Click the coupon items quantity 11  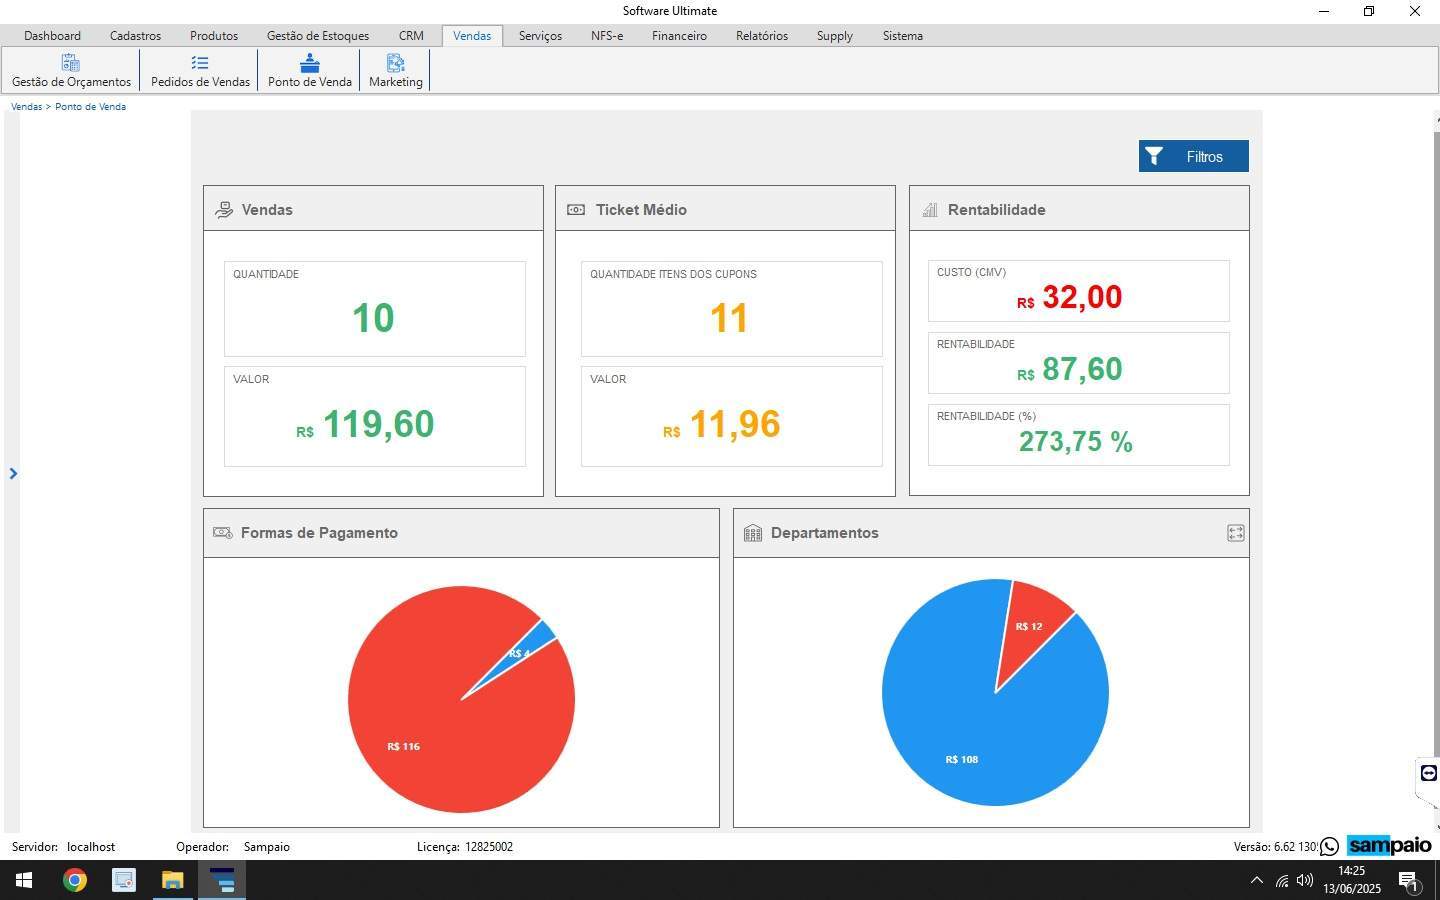tap(729, 318)
